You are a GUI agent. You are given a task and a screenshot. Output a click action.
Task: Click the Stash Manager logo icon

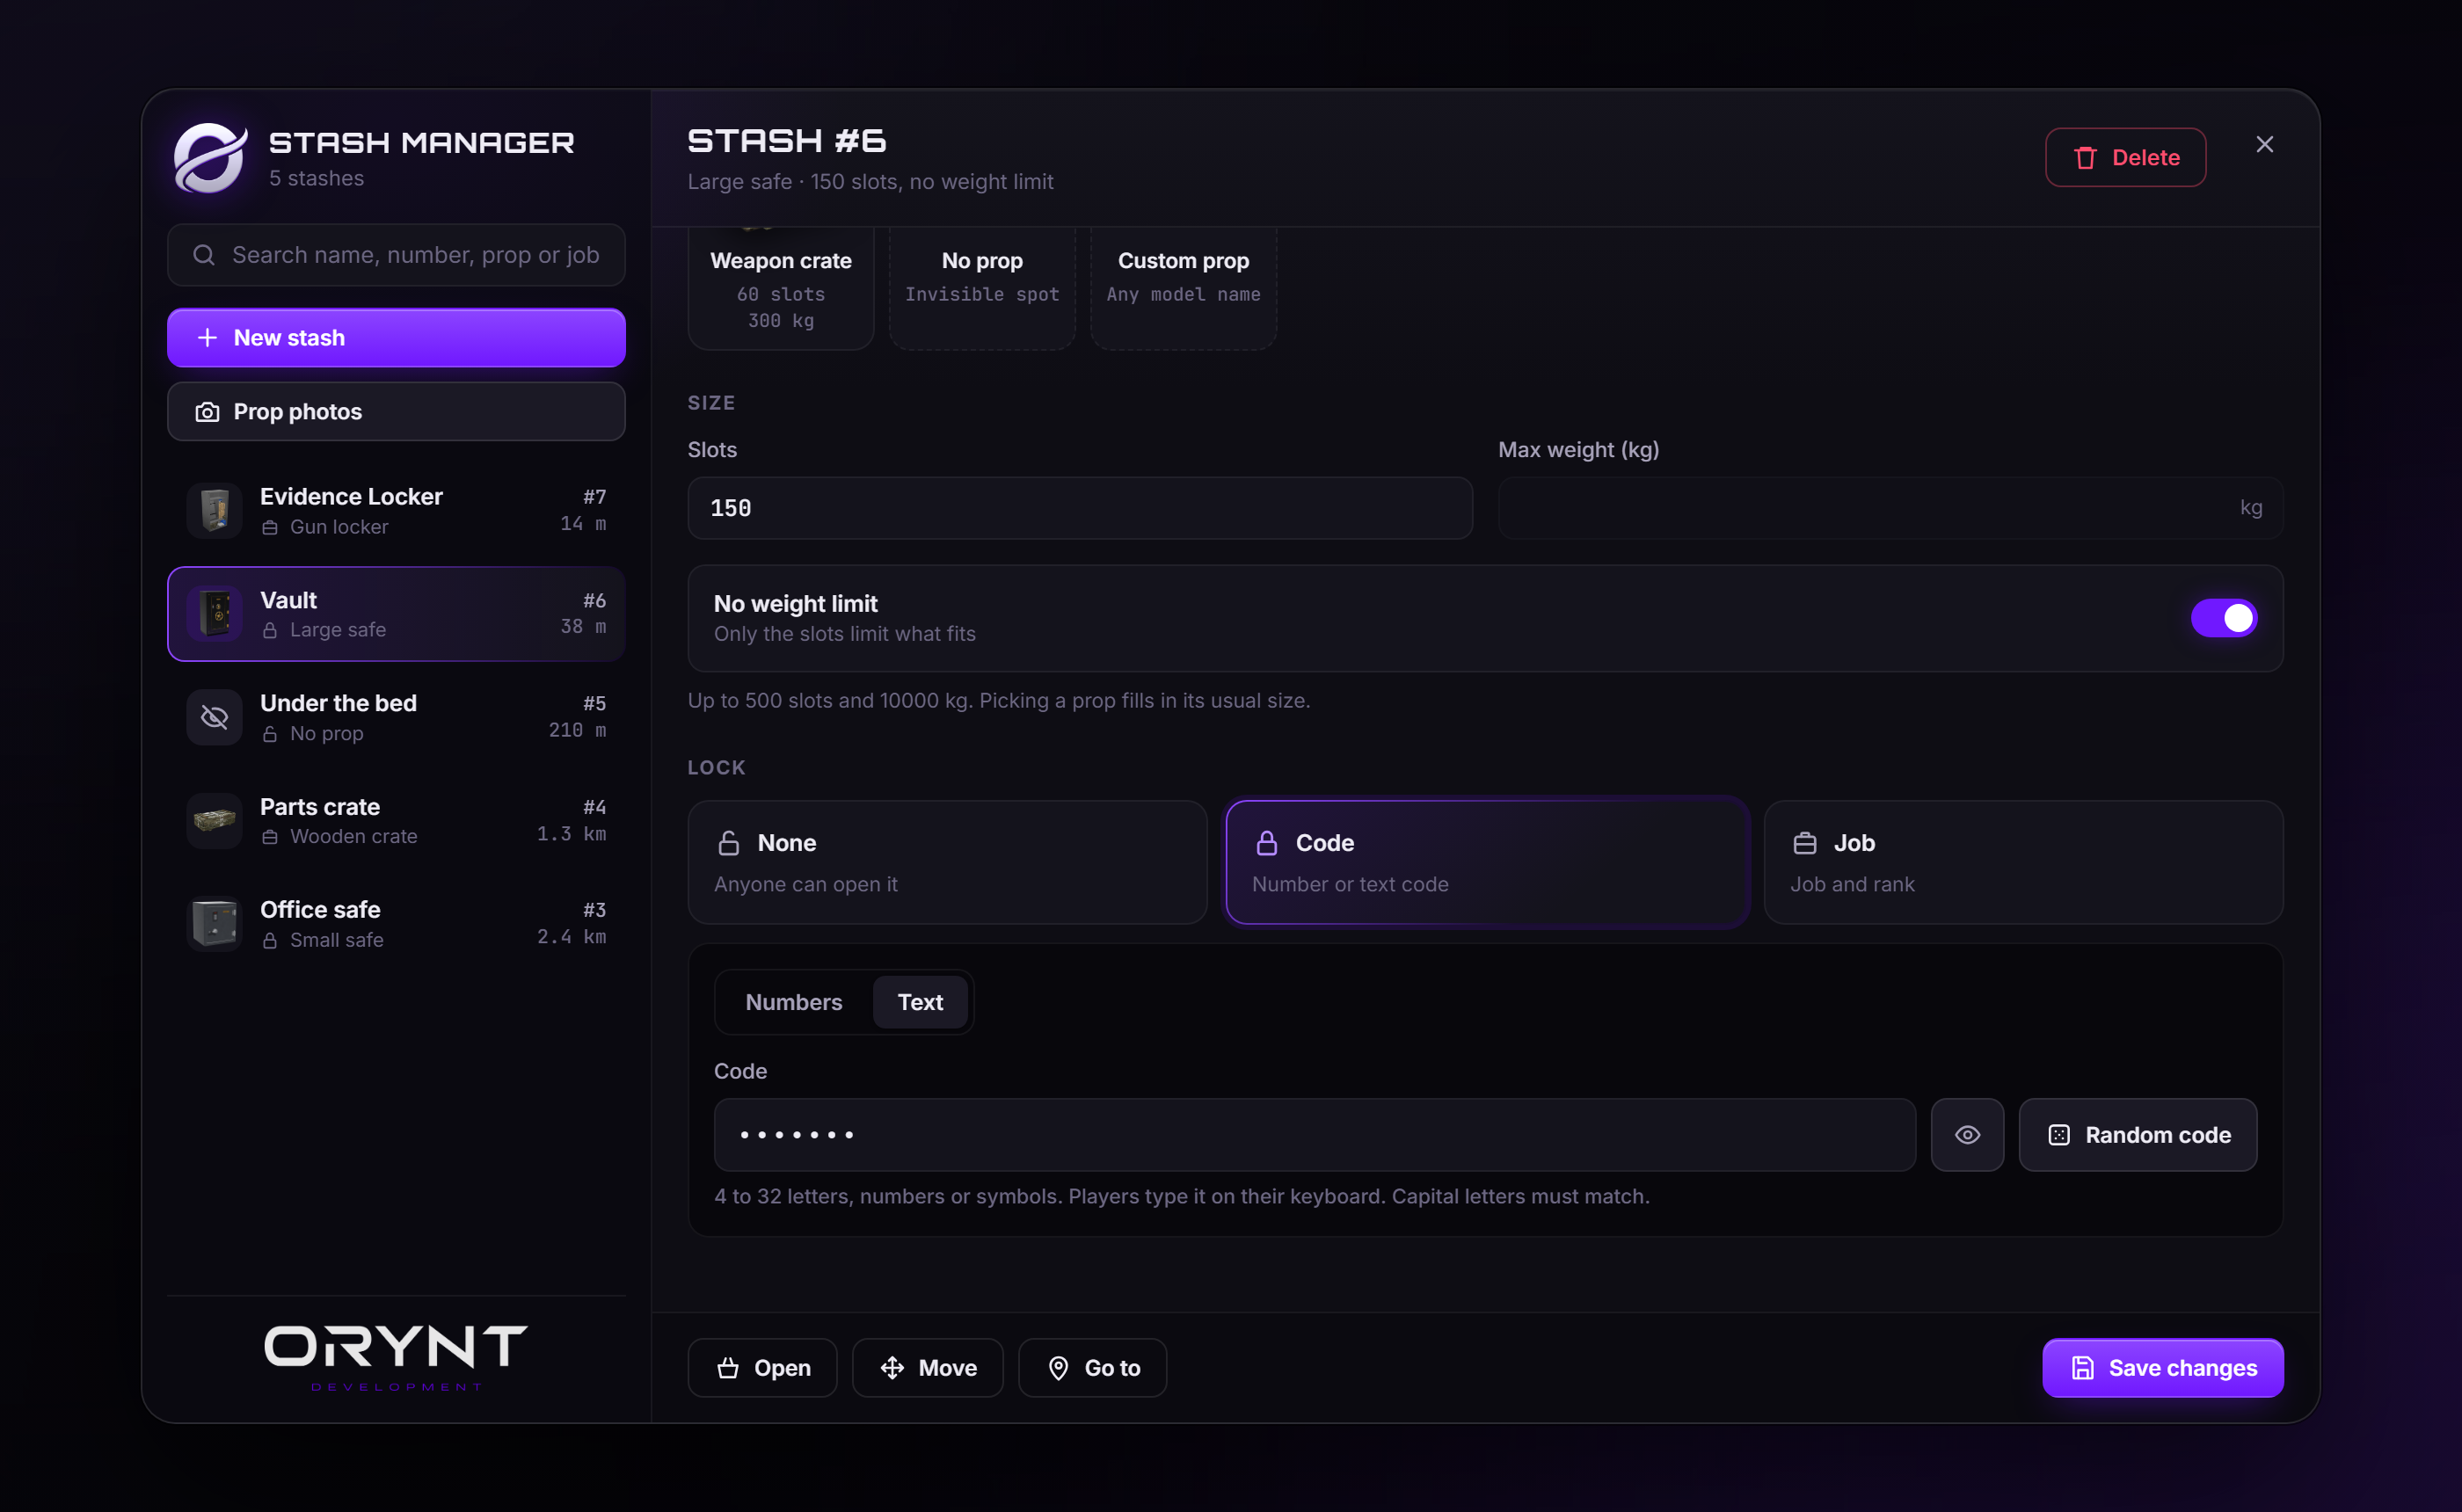210,158
